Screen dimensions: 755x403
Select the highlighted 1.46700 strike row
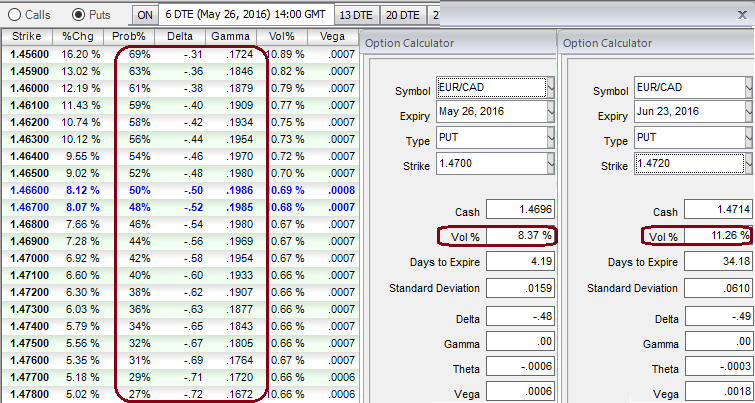point(180,207)
